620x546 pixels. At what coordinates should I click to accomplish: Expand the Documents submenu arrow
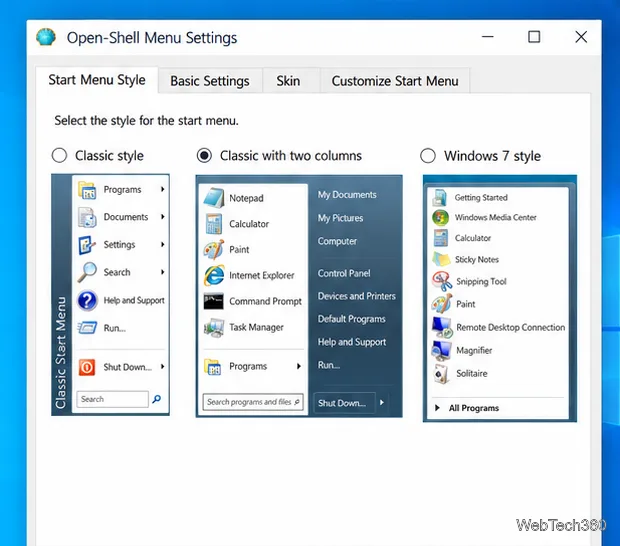162,217
